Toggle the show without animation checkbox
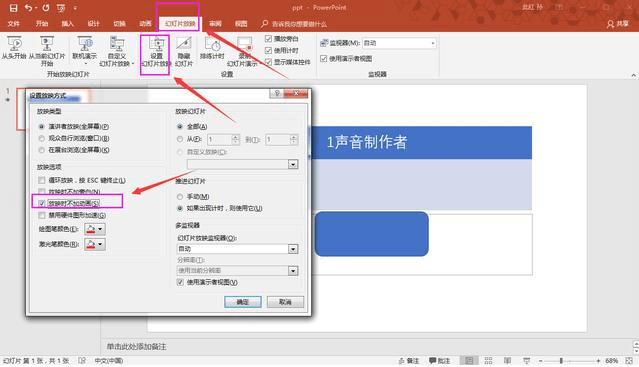 point(42,203)
